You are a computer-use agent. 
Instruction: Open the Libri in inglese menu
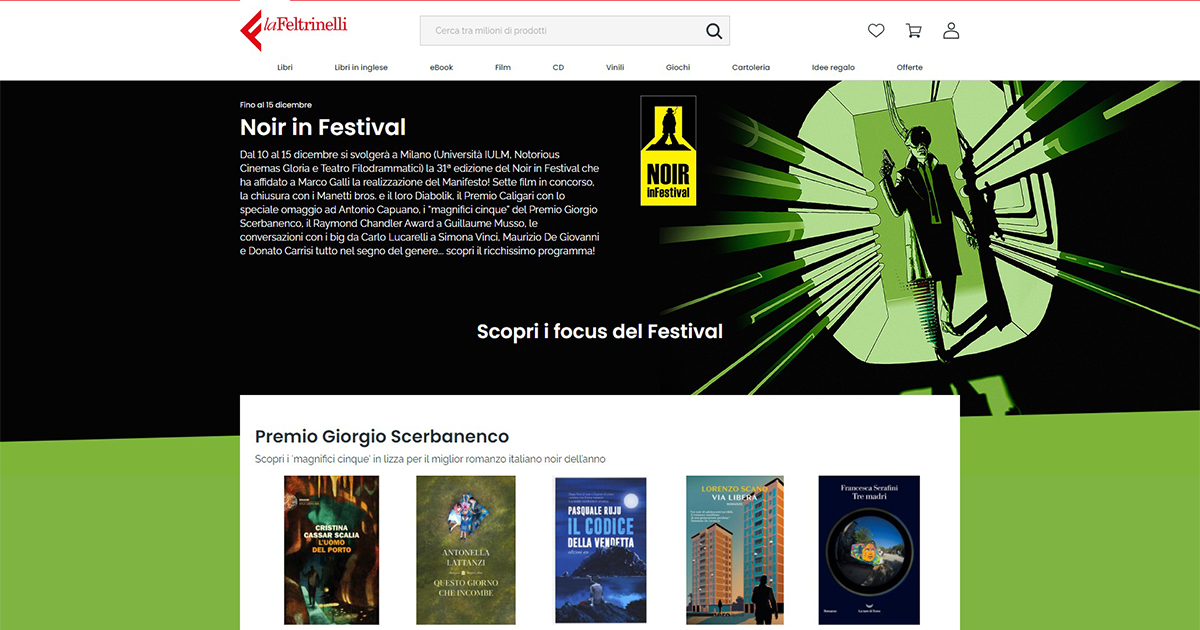(361, 68)
